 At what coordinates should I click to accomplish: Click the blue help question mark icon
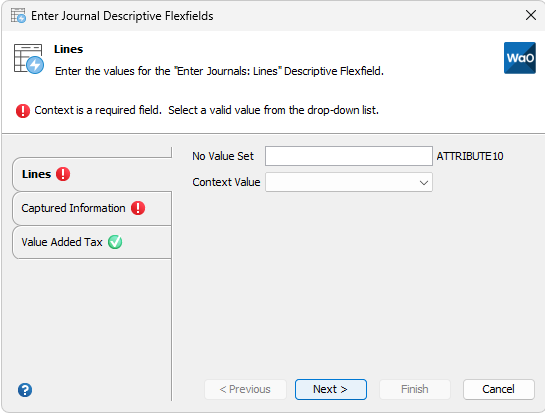coord(25,390)
